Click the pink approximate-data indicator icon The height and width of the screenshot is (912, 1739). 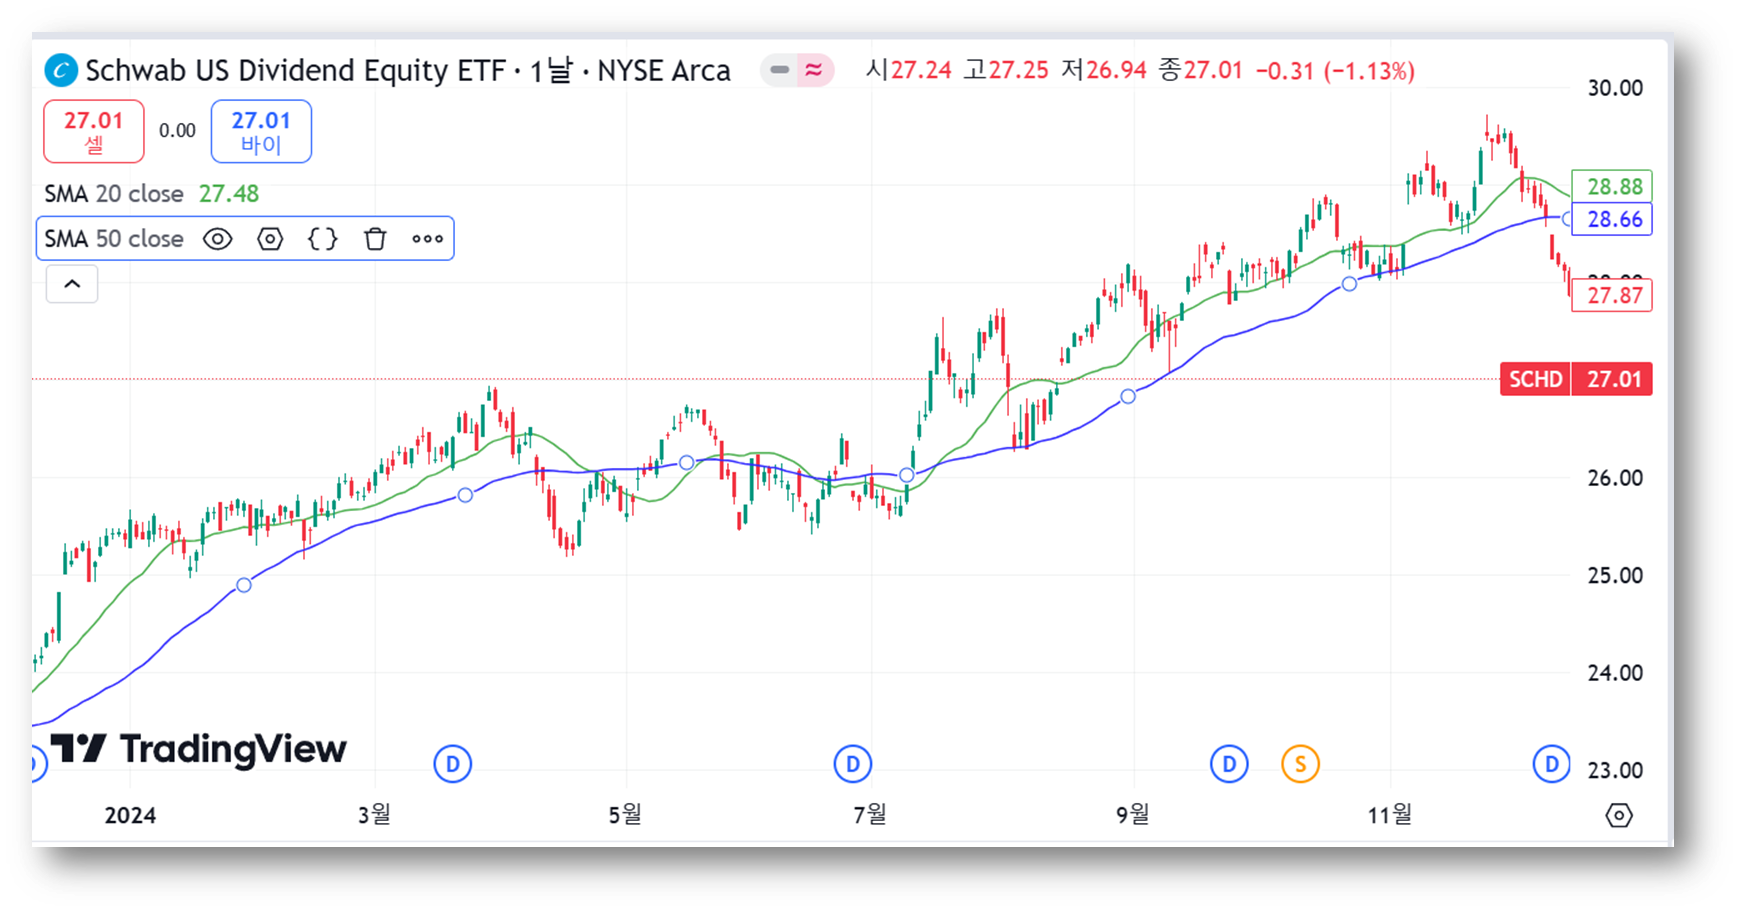815,70
